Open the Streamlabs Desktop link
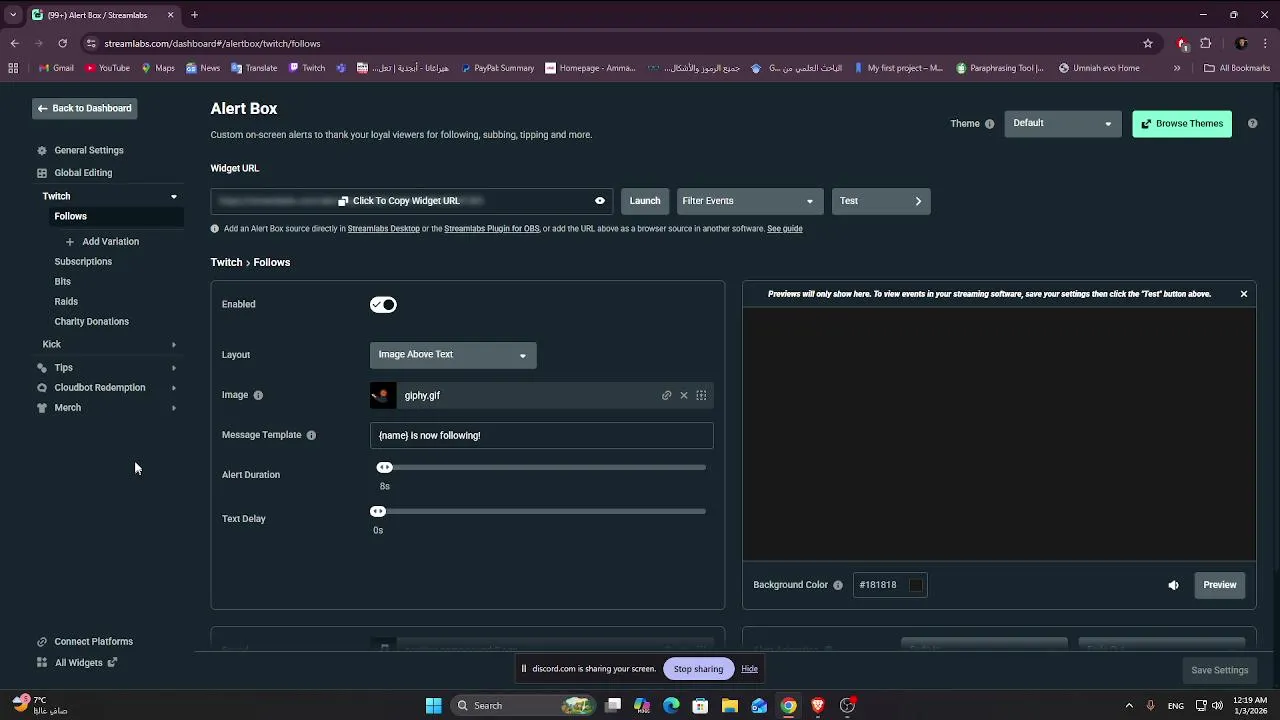The image size is (1280, 720). click(383, 229)
